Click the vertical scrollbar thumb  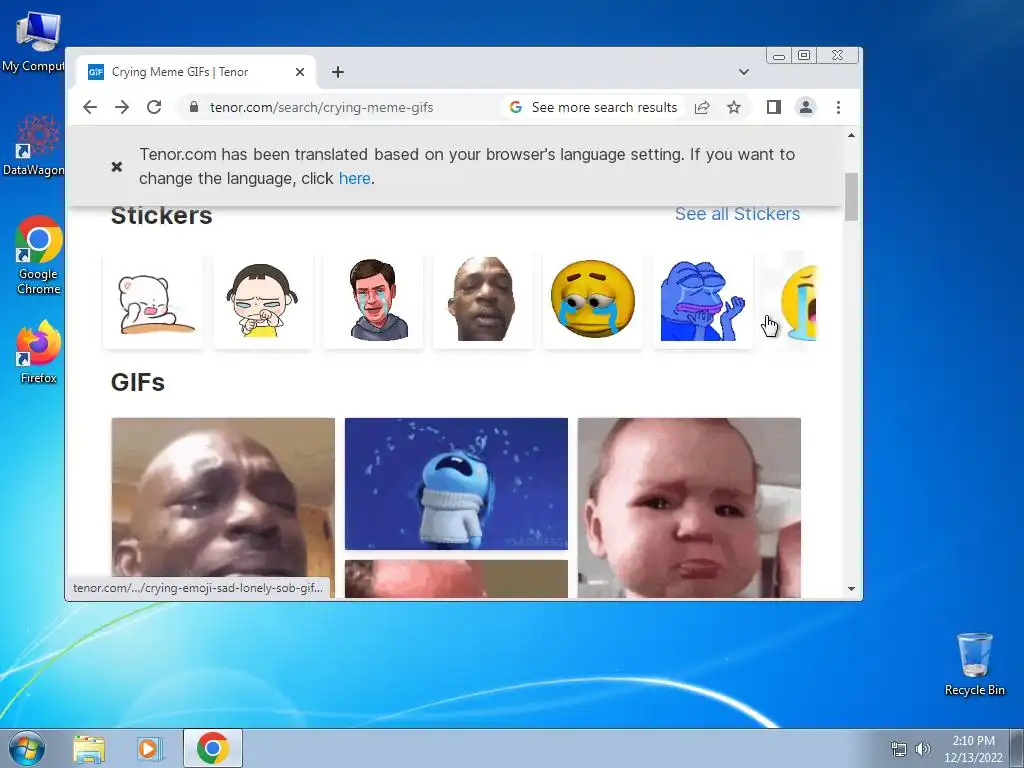tap(851, 197)
